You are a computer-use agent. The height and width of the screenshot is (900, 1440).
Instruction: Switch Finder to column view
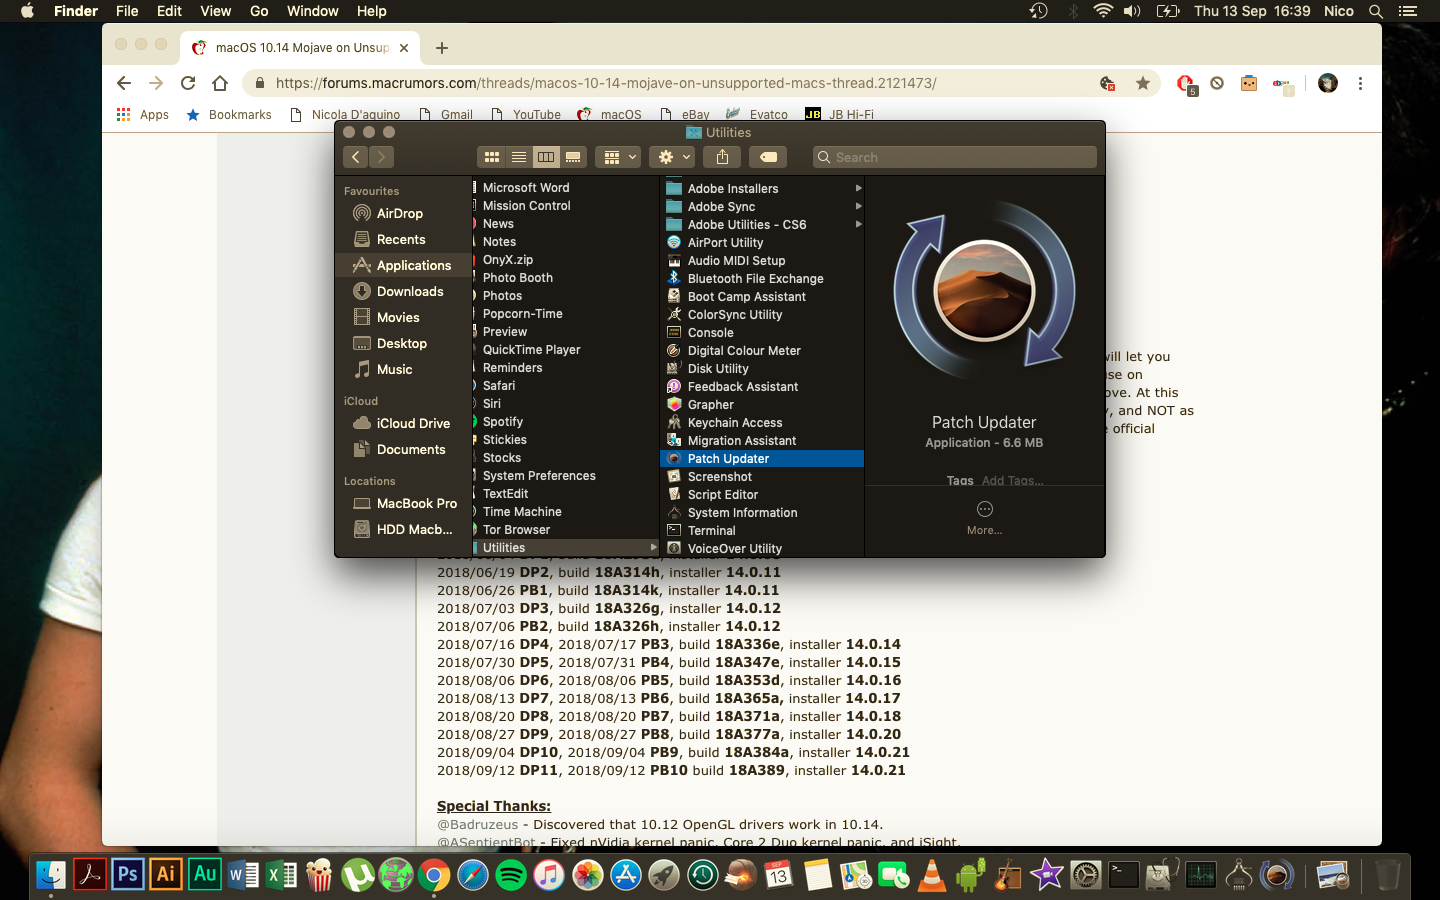point(546,157)
